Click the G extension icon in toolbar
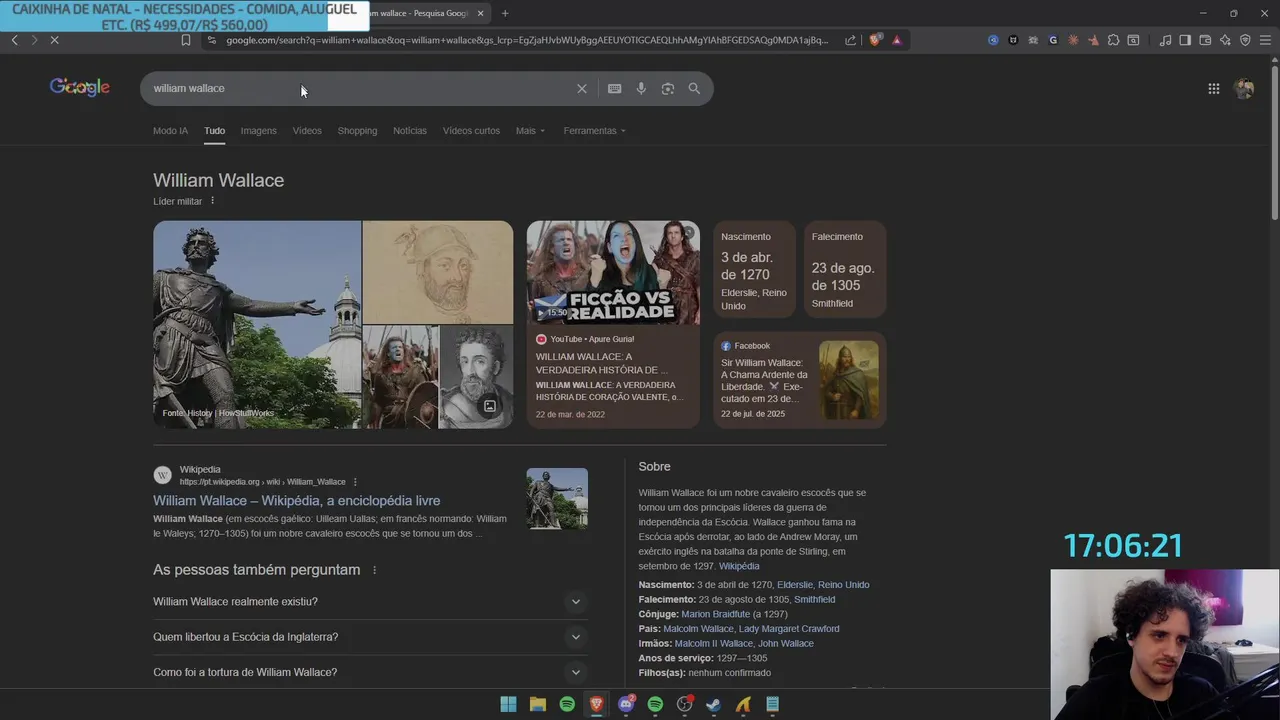 1053,40
